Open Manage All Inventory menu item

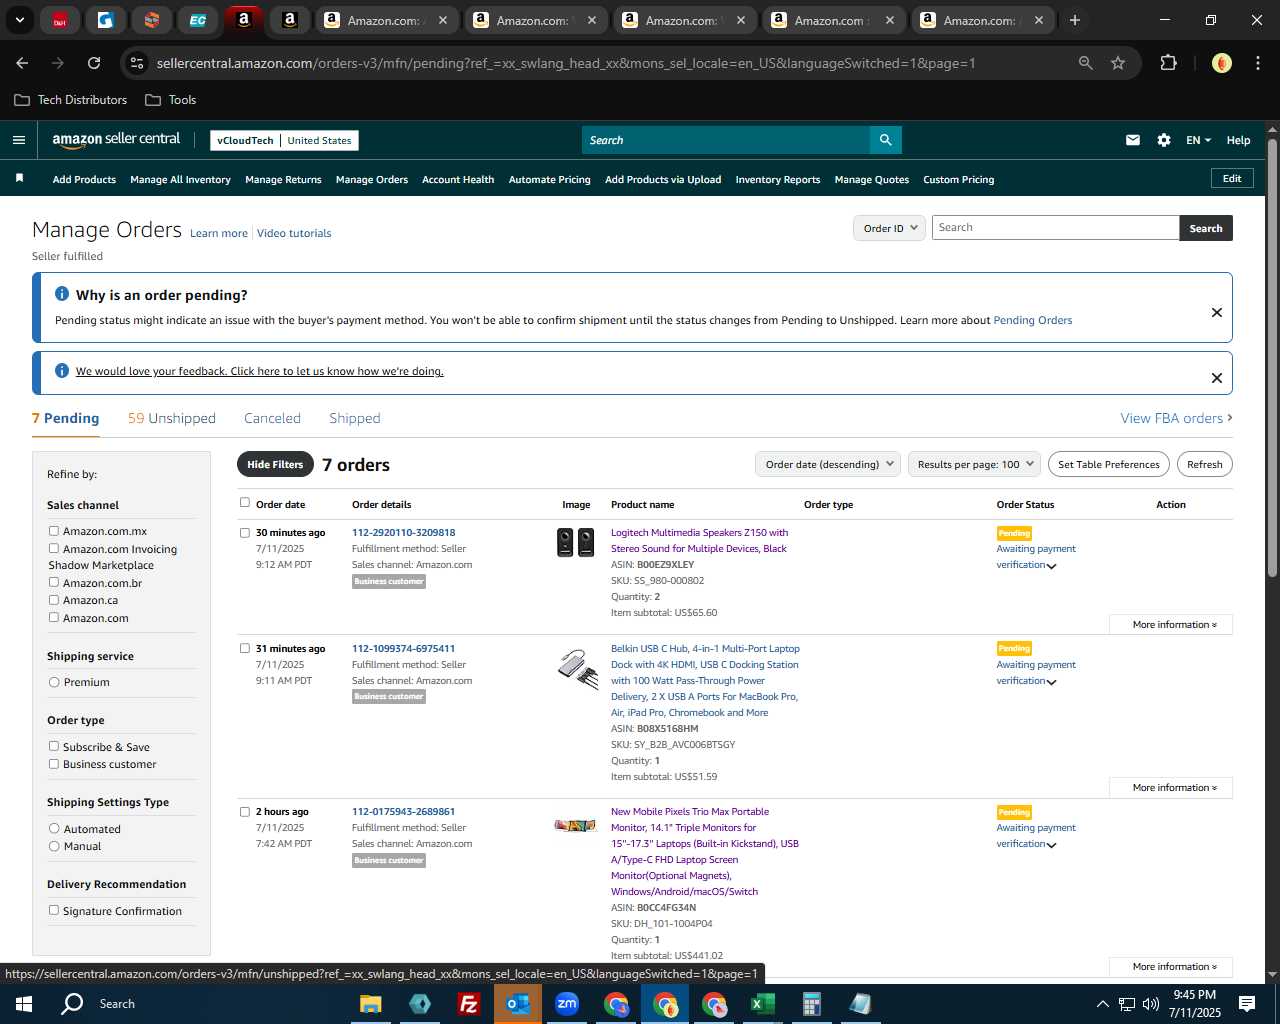tap(180, 179)
